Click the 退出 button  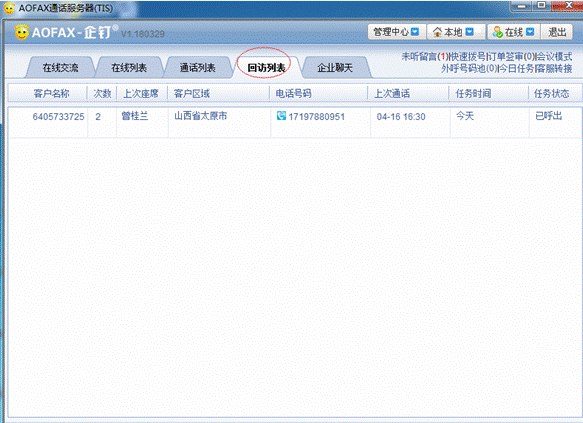tap(557, 32)
